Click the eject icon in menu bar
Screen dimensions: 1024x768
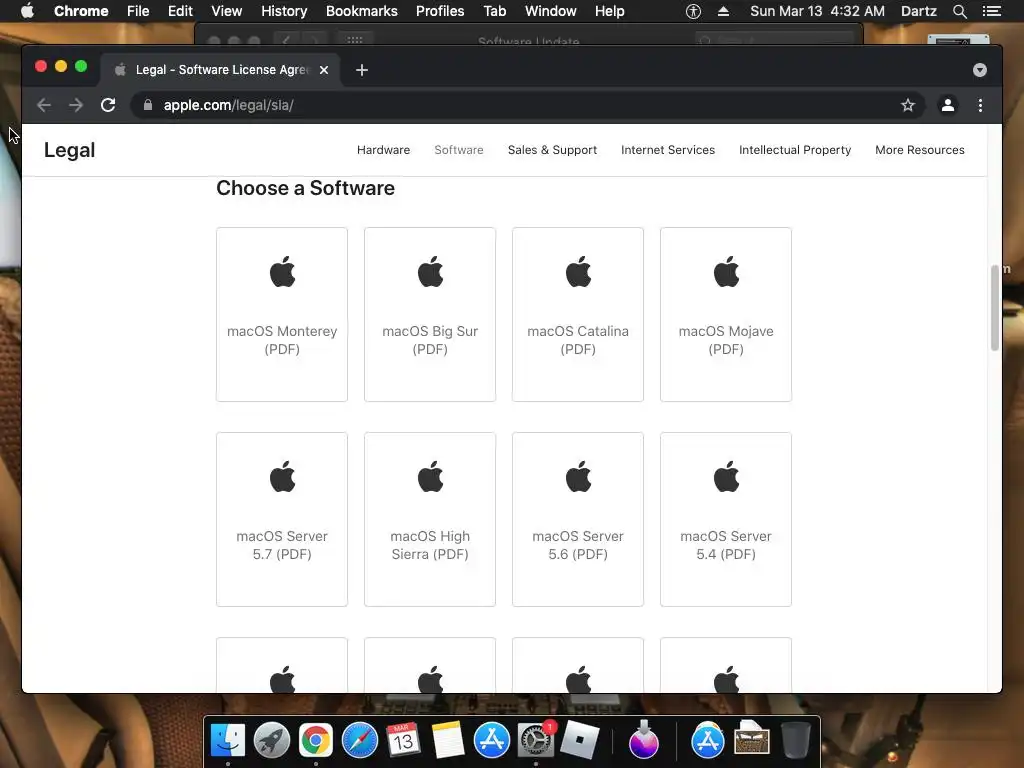tap(723, 11)
